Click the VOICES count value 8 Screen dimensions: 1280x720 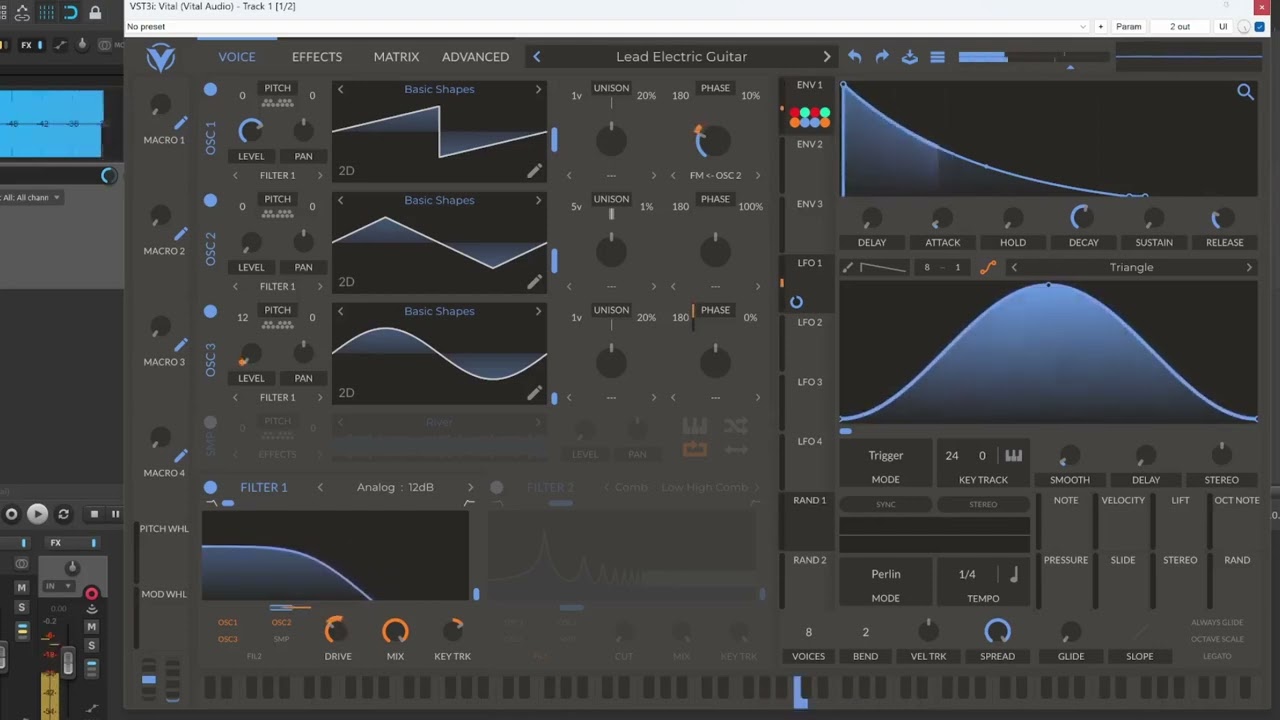(808, 632)
